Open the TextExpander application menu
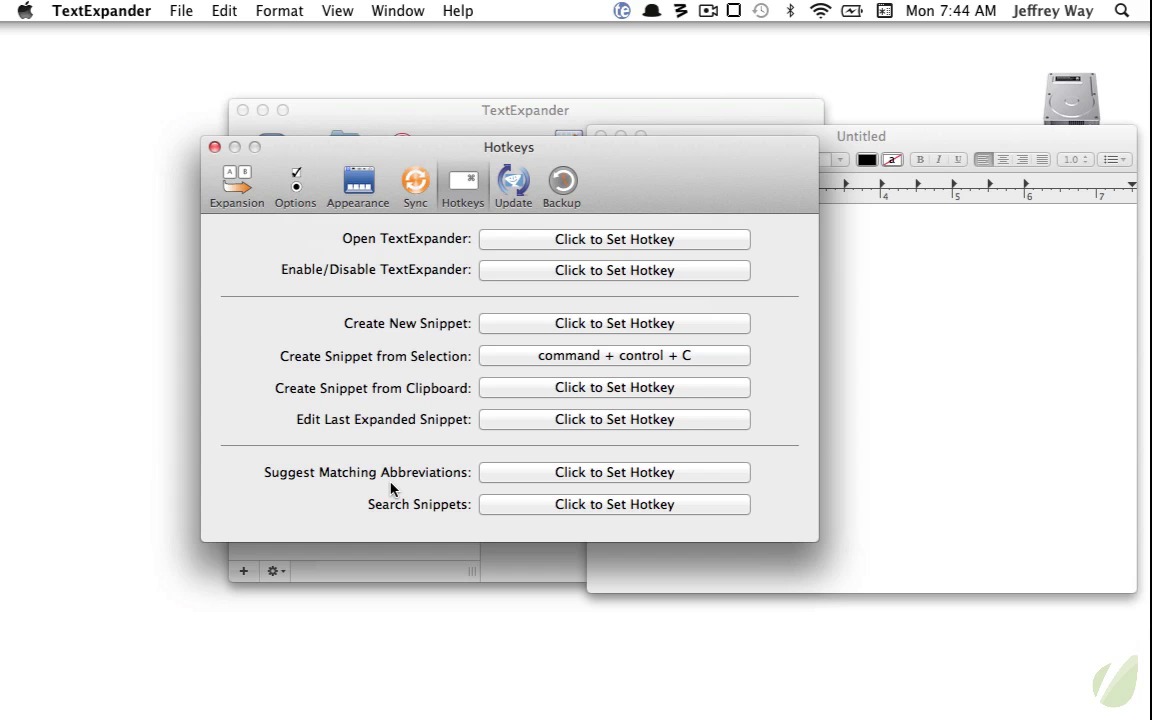The image size is (1152, 720). click(x=101, y=11)
